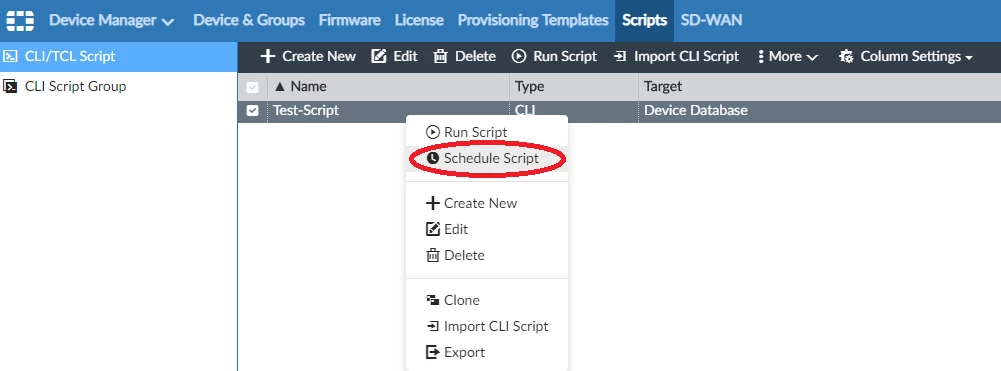Screen dimensions: 1001x371
Task: Toggle the select-all header checkbox
Action: (x=253, y=87)
